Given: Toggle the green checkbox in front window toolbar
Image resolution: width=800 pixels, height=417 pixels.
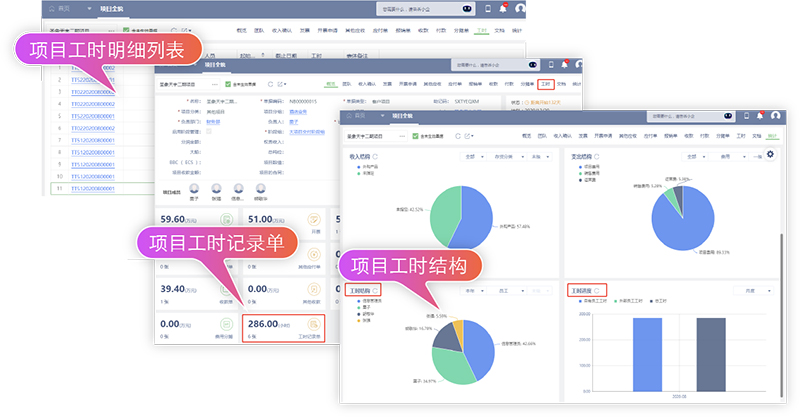Looking at the screenshot, I should (415, 136).
